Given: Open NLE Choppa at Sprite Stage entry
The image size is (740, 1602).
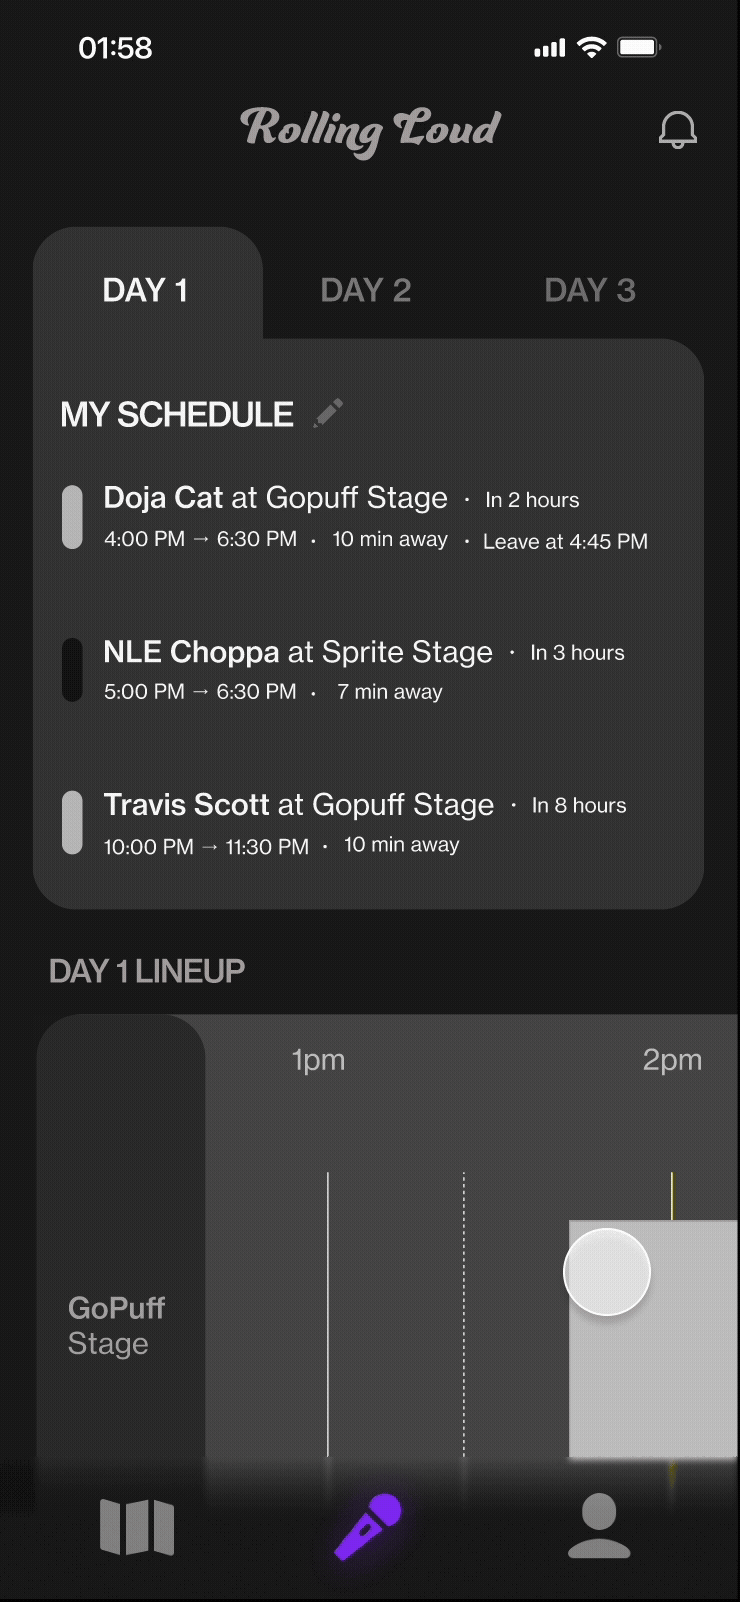Looking at the screenshot, I should point(298,652).
